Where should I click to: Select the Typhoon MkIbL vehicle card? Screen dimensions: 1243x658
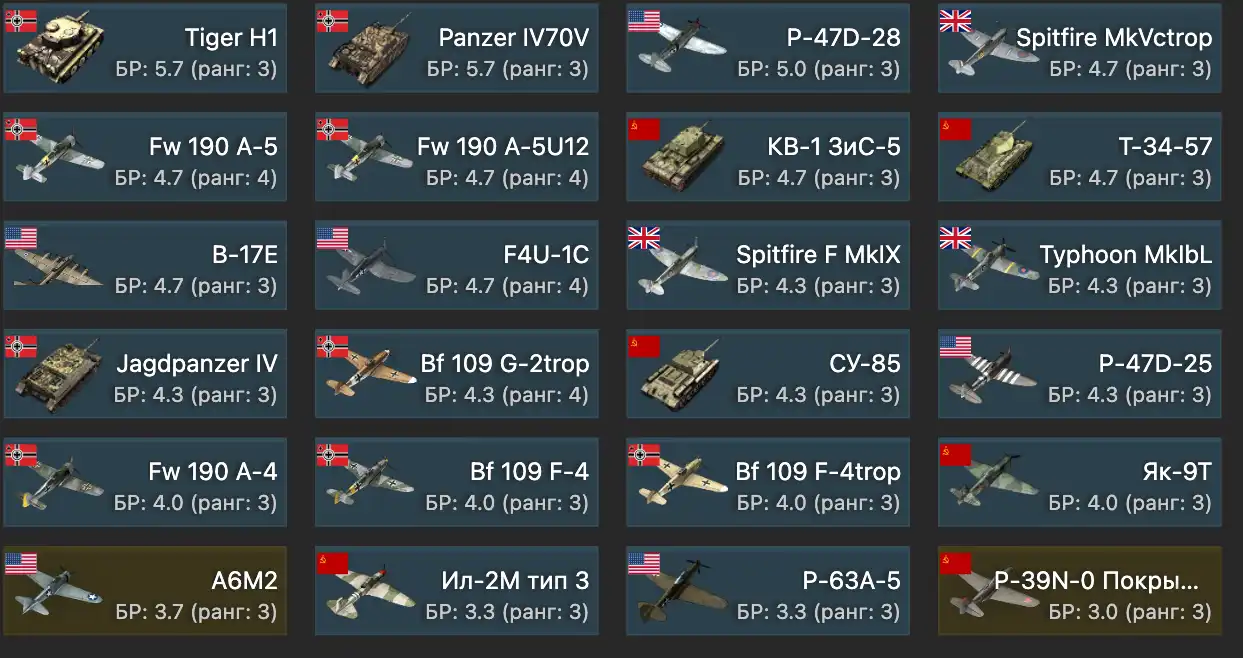[x=1080, y=264]
